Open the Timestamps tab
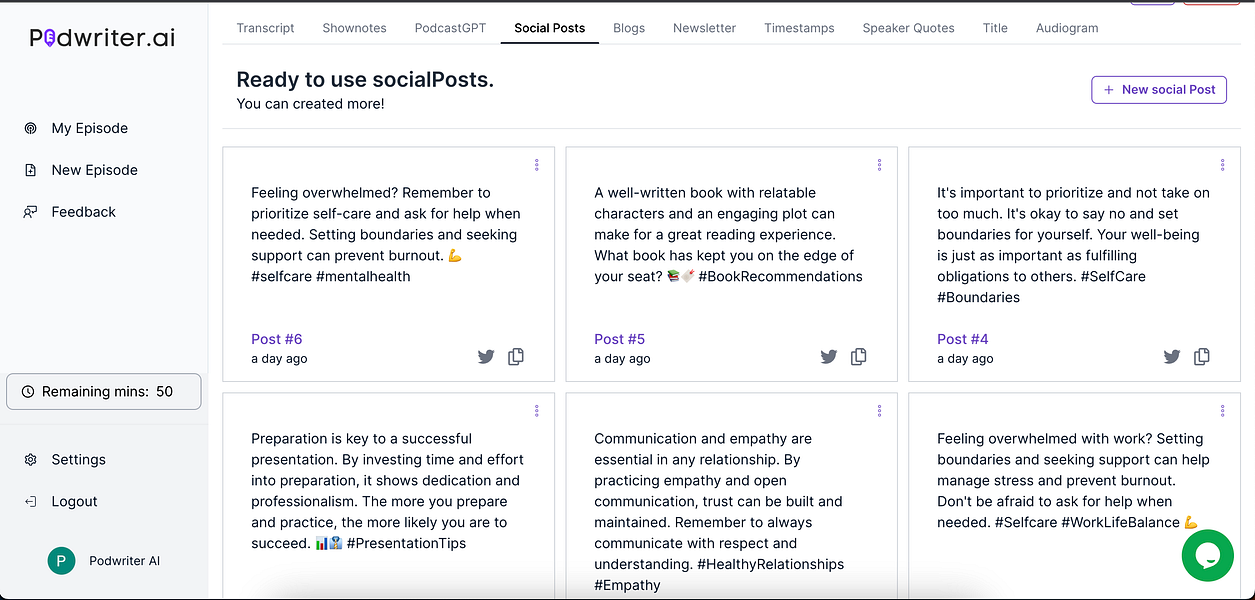1255x600 pixels. tap(799, 28)
